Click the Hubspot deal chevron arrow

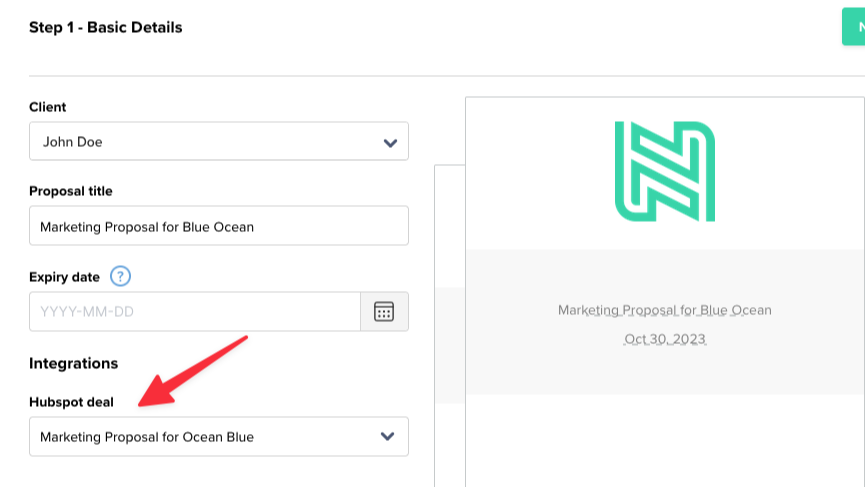388,437
